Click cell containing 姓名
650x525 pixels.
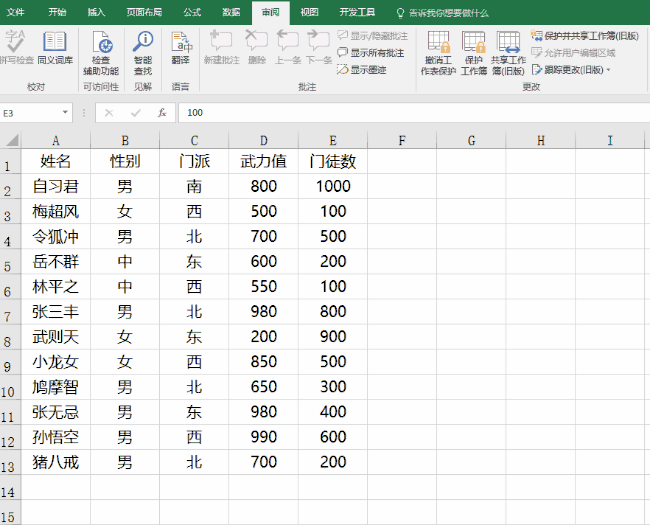(56, 161)
